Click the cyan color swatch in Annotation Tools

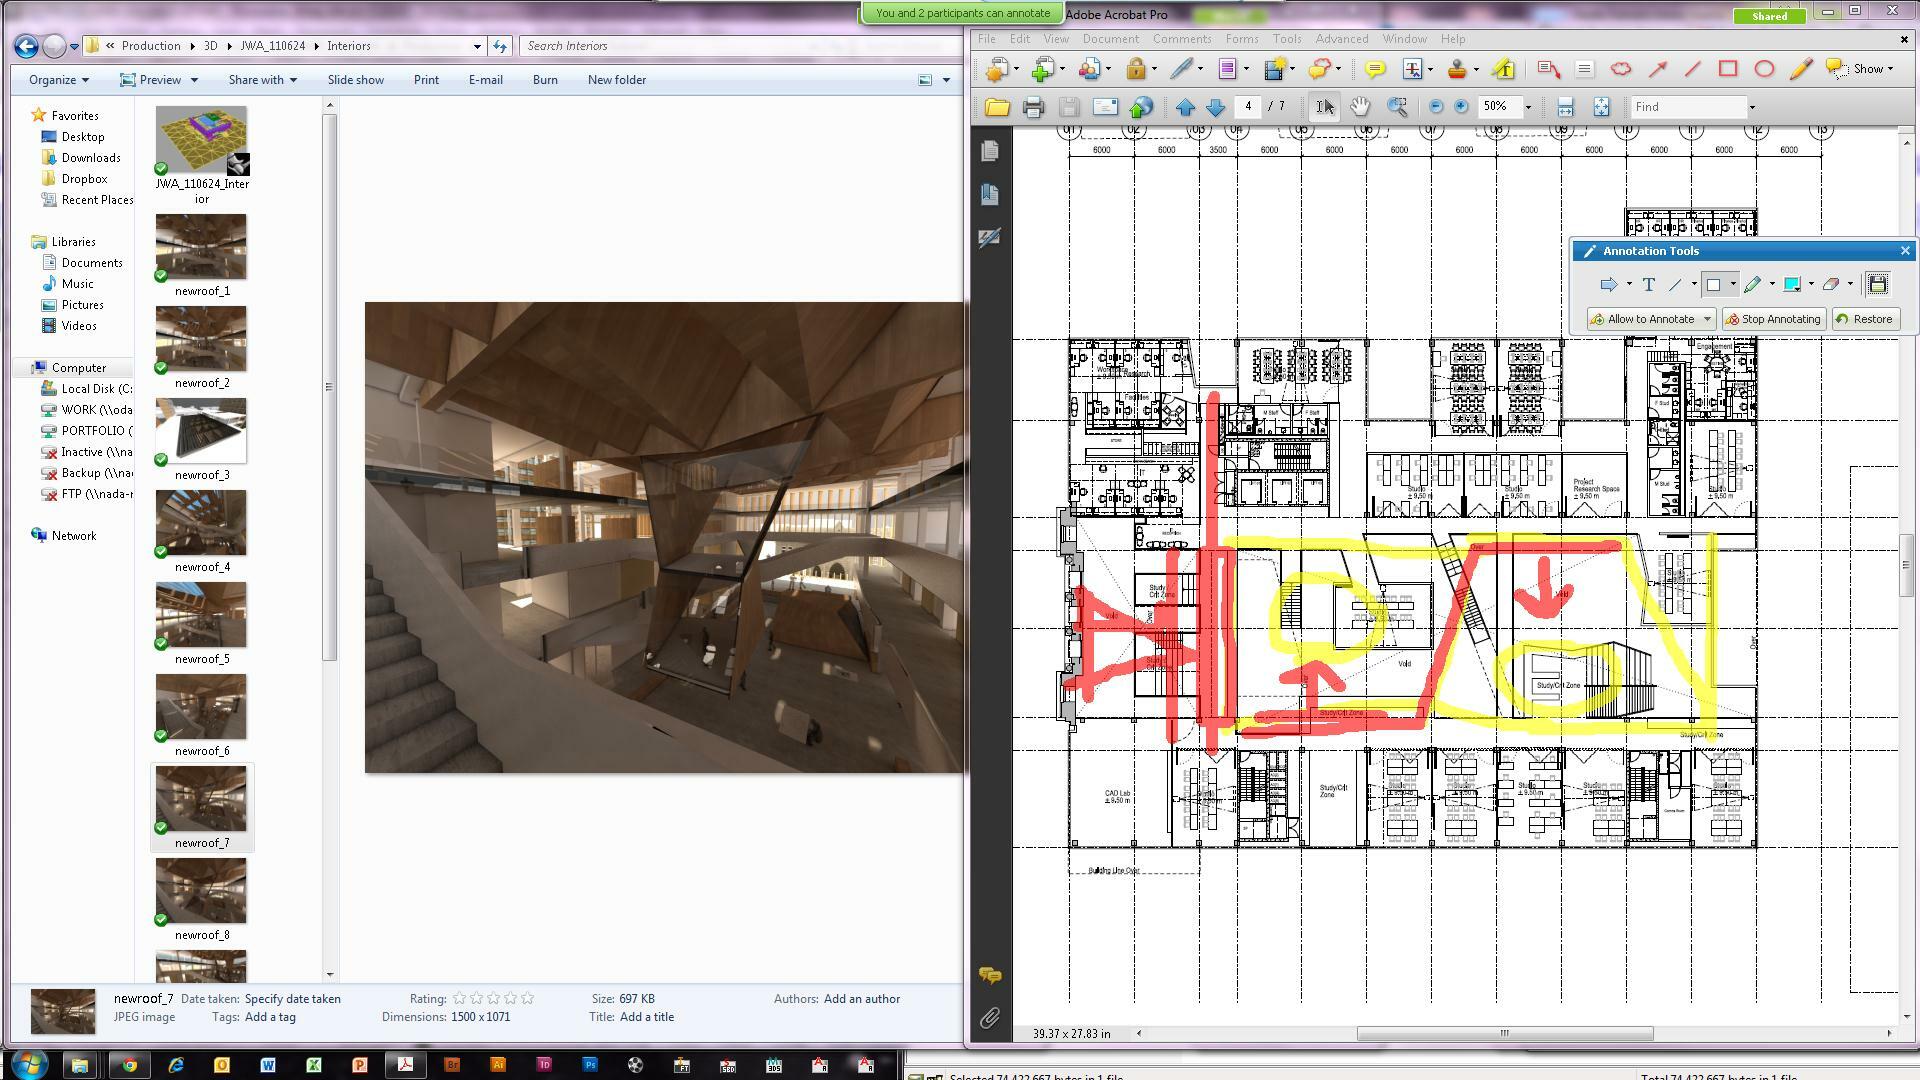[x=1792, y=285]
